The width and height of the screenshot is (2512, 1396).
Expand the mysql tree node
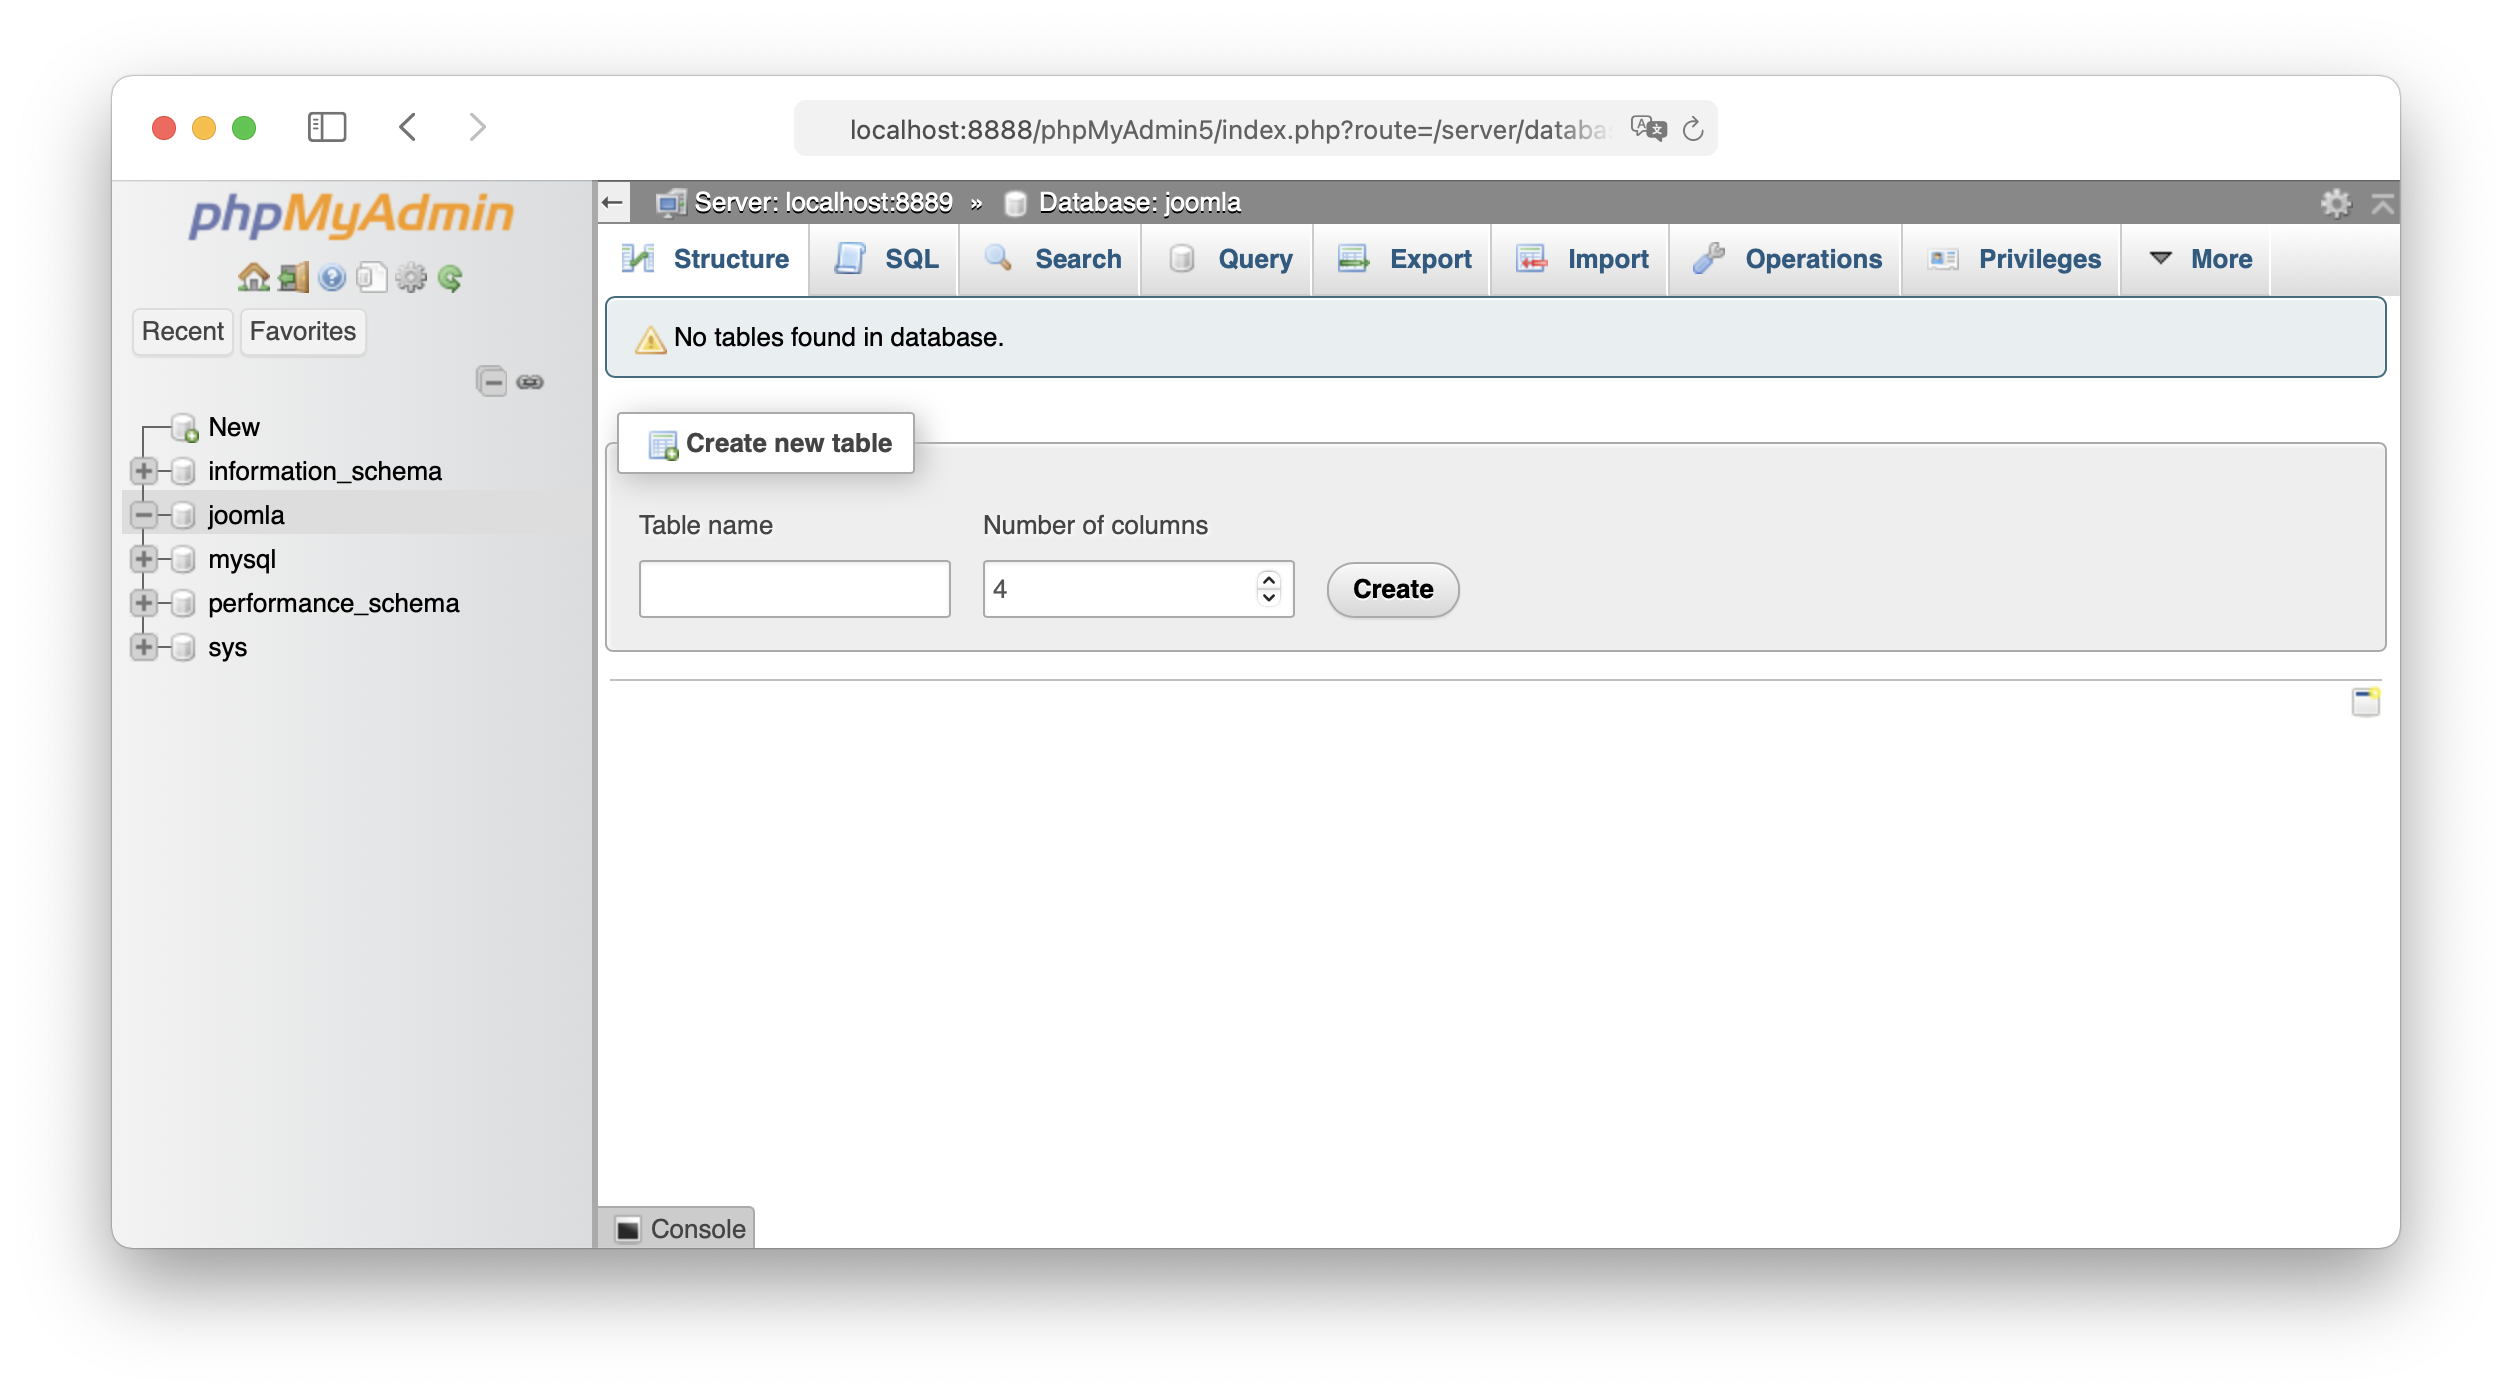coord(144,559)
